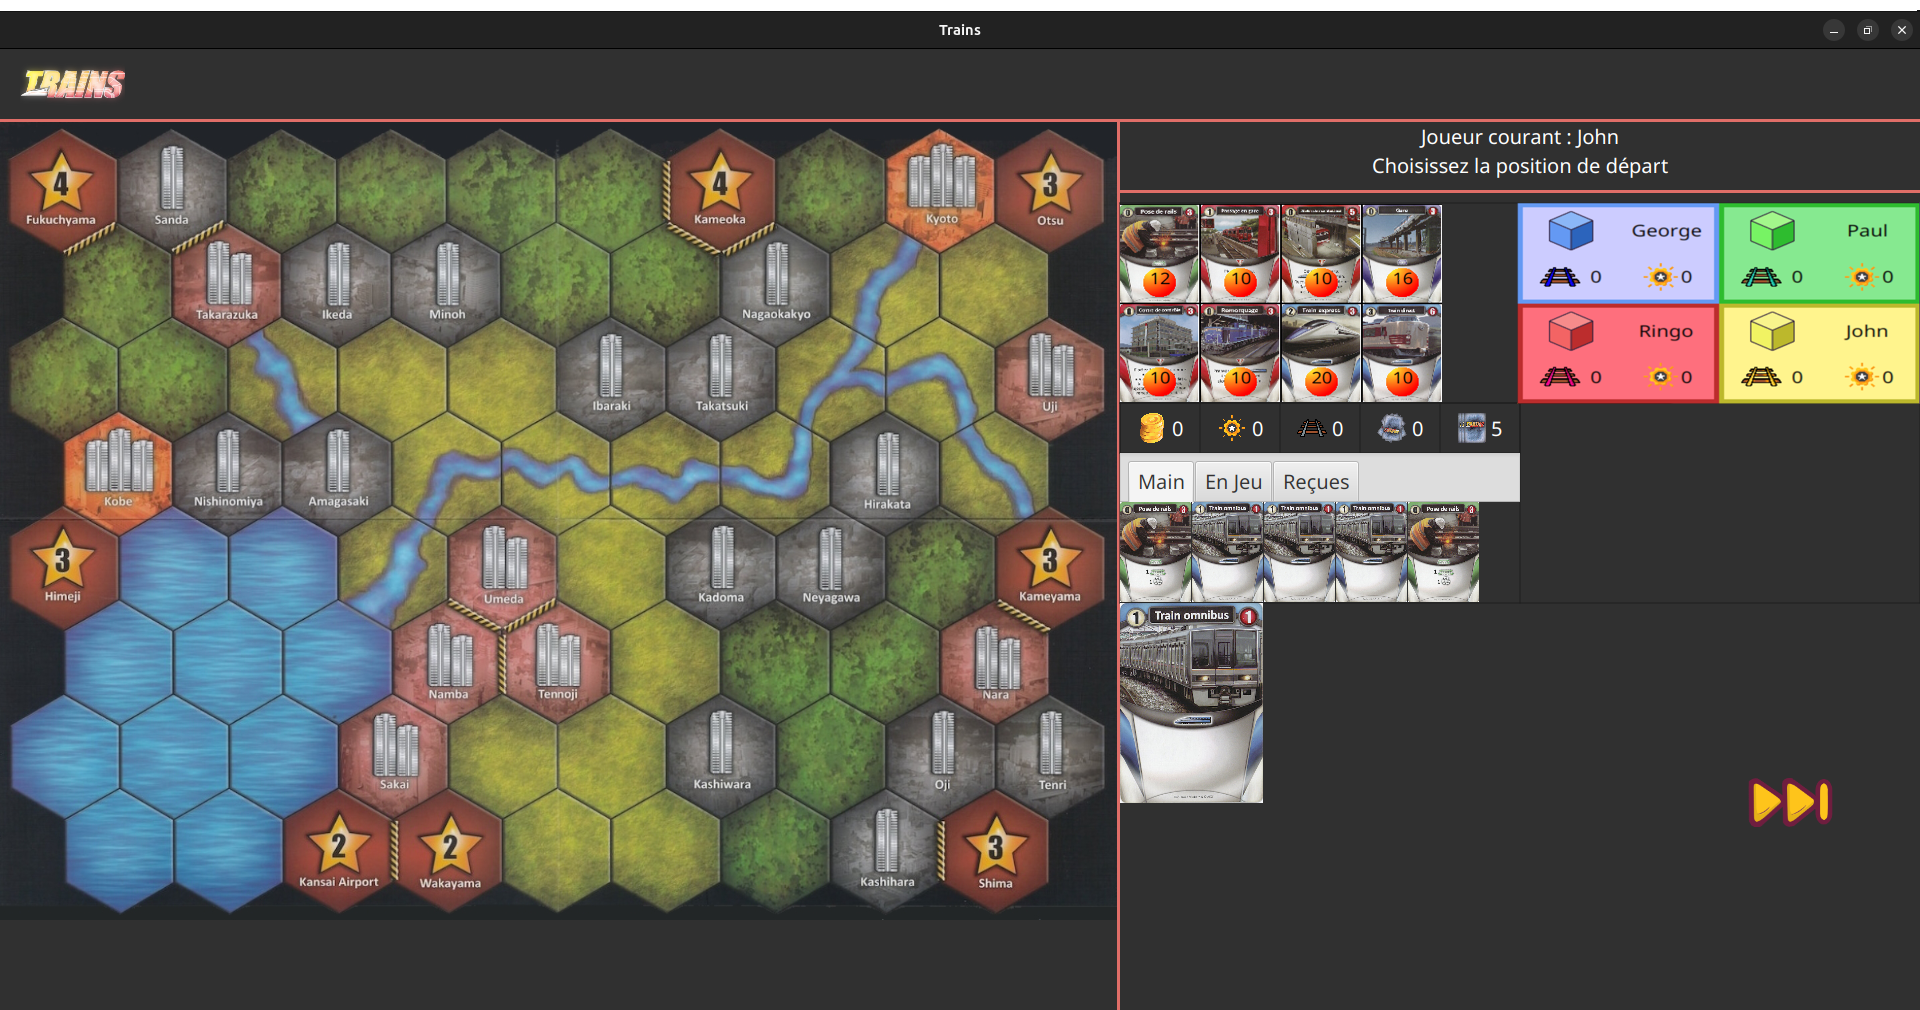This screenshot has width=1920, height=1010.
Task: Click the deck icon showing 5
Action: tap(1471, 429)
